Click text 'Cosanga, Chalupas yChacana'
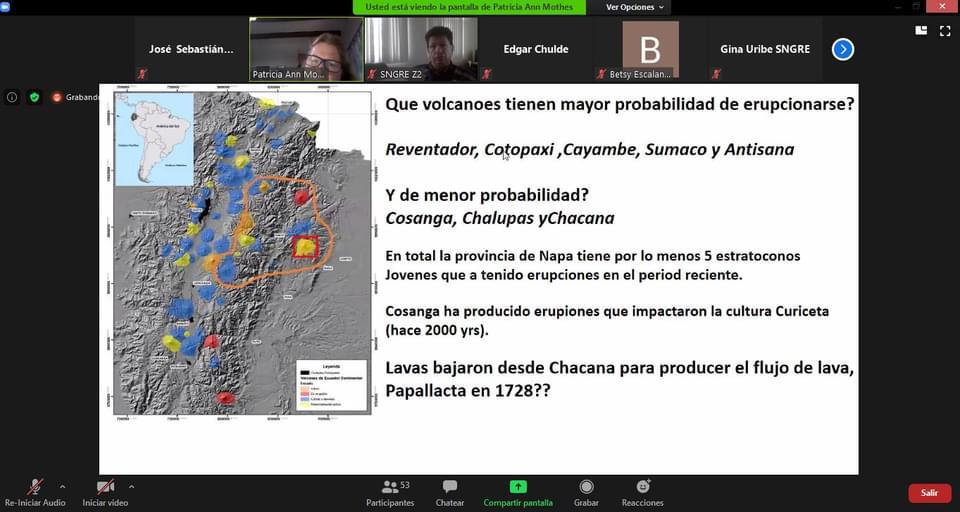Image resolution: width=960 pixels, height=512 pixels. [x=500, y=218]
